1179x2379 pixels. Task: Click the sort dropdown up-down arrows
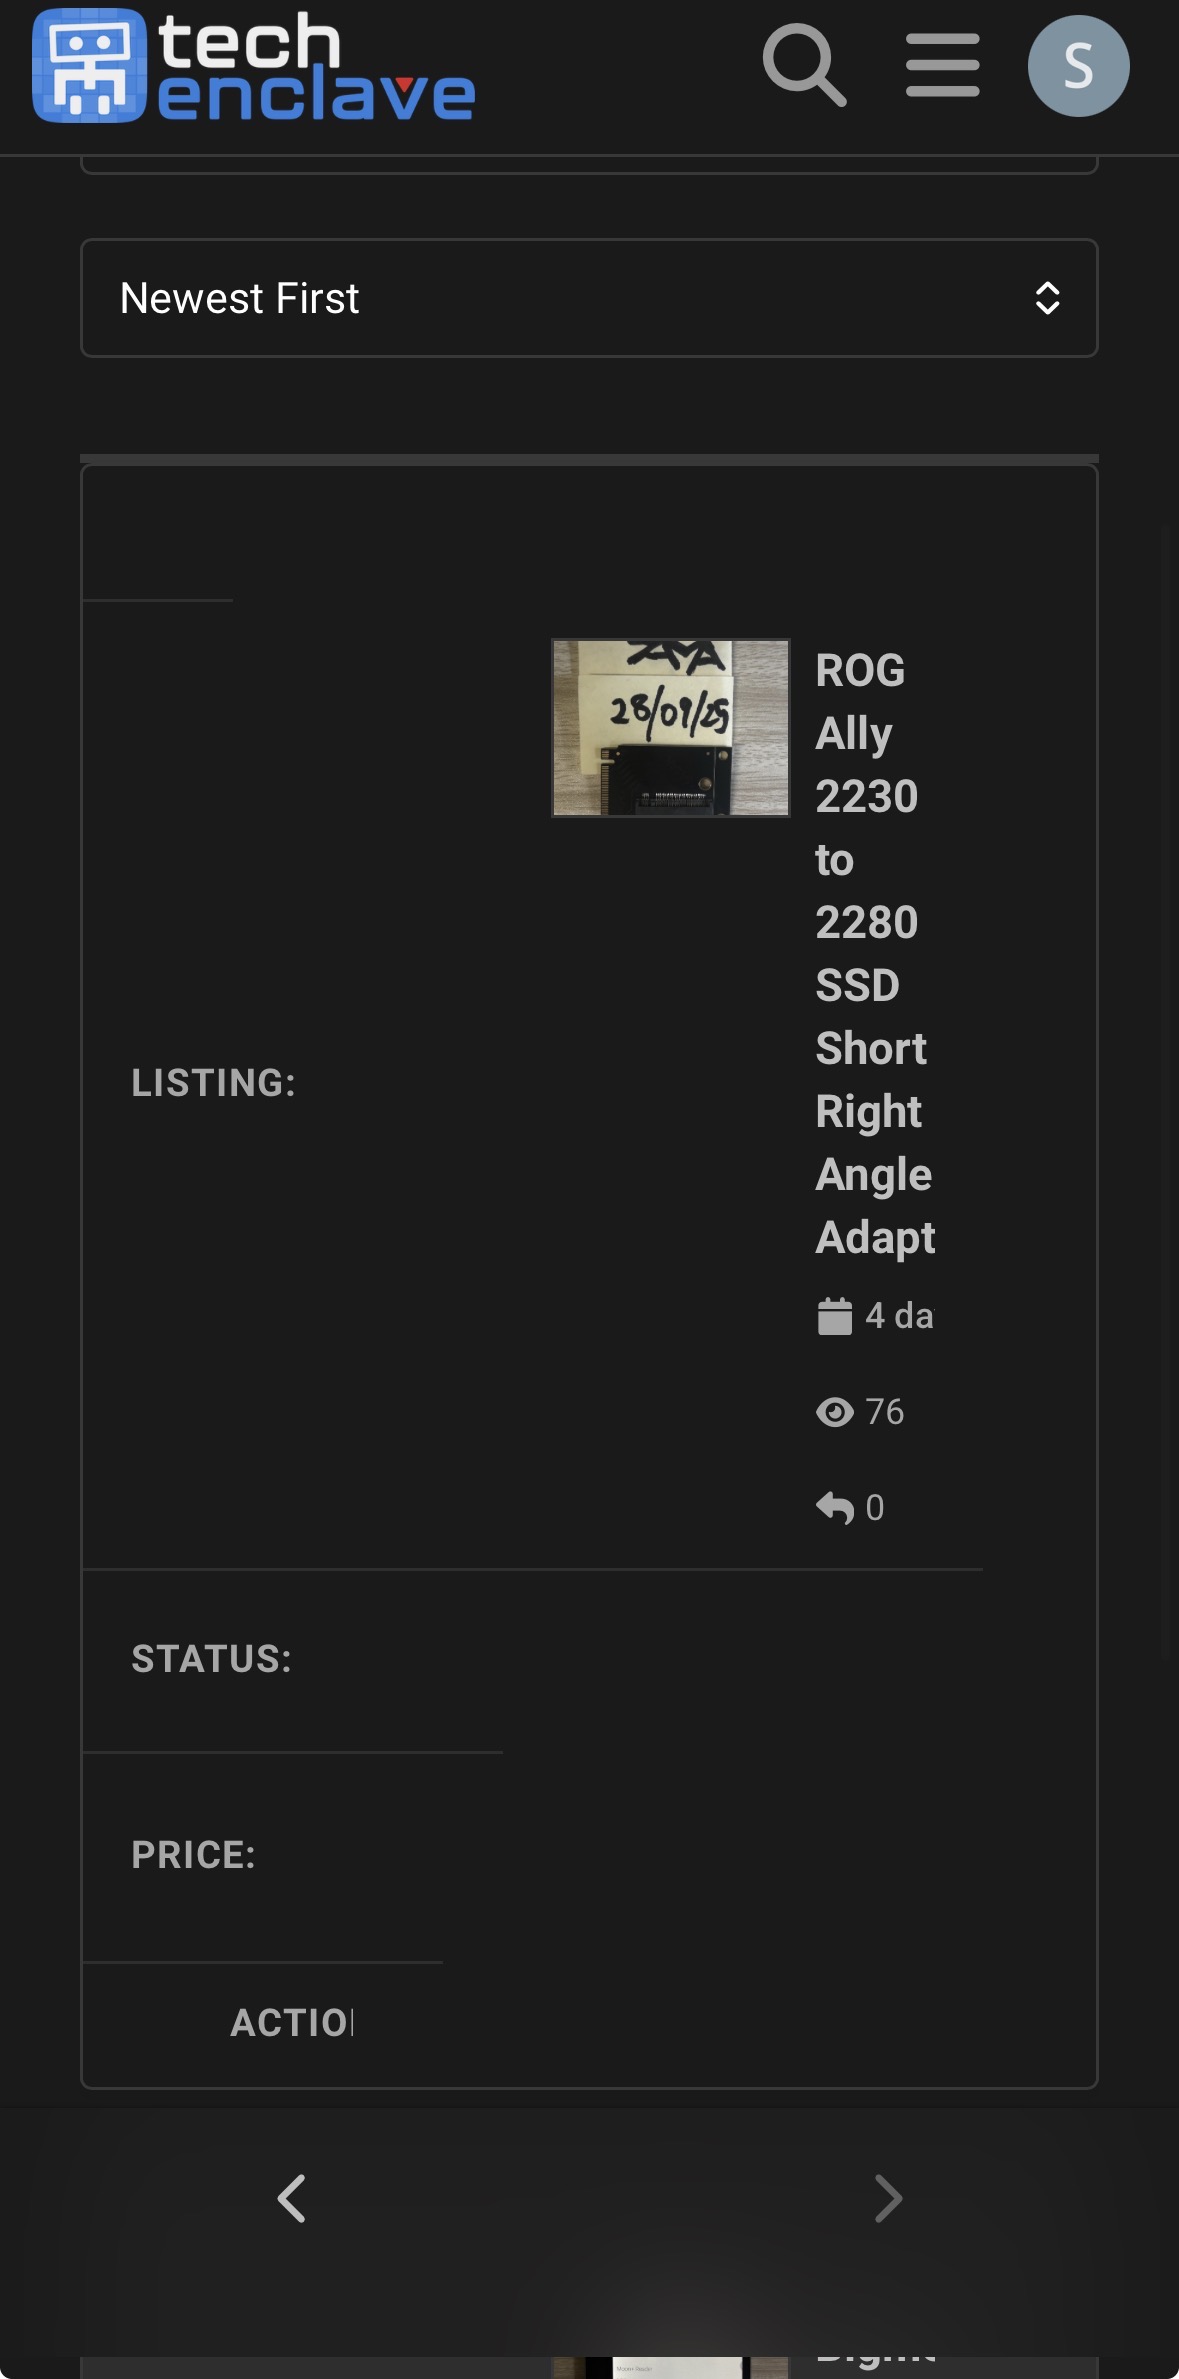[x=1047, y=298]
